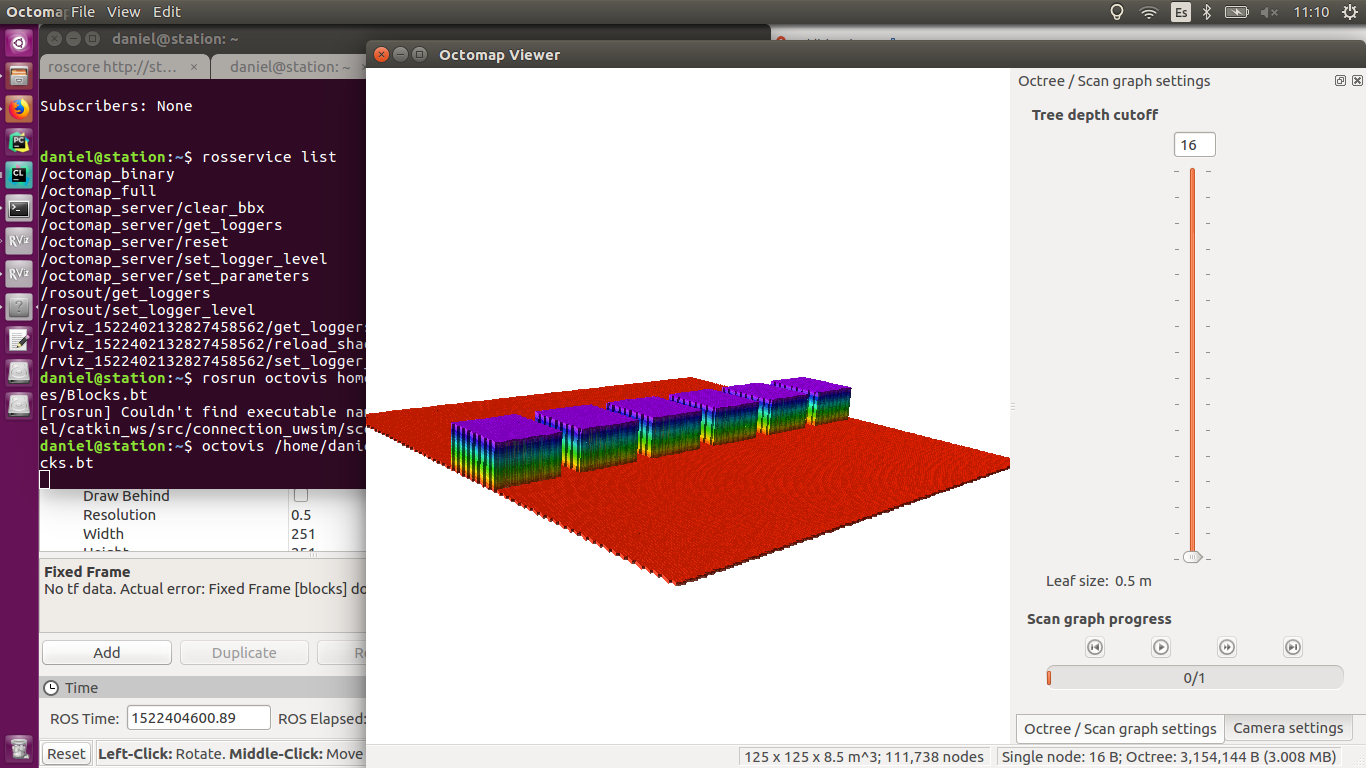The image size is (1366, 768).
Task: Open the battery indicator menu
Action: point(1237,12)
